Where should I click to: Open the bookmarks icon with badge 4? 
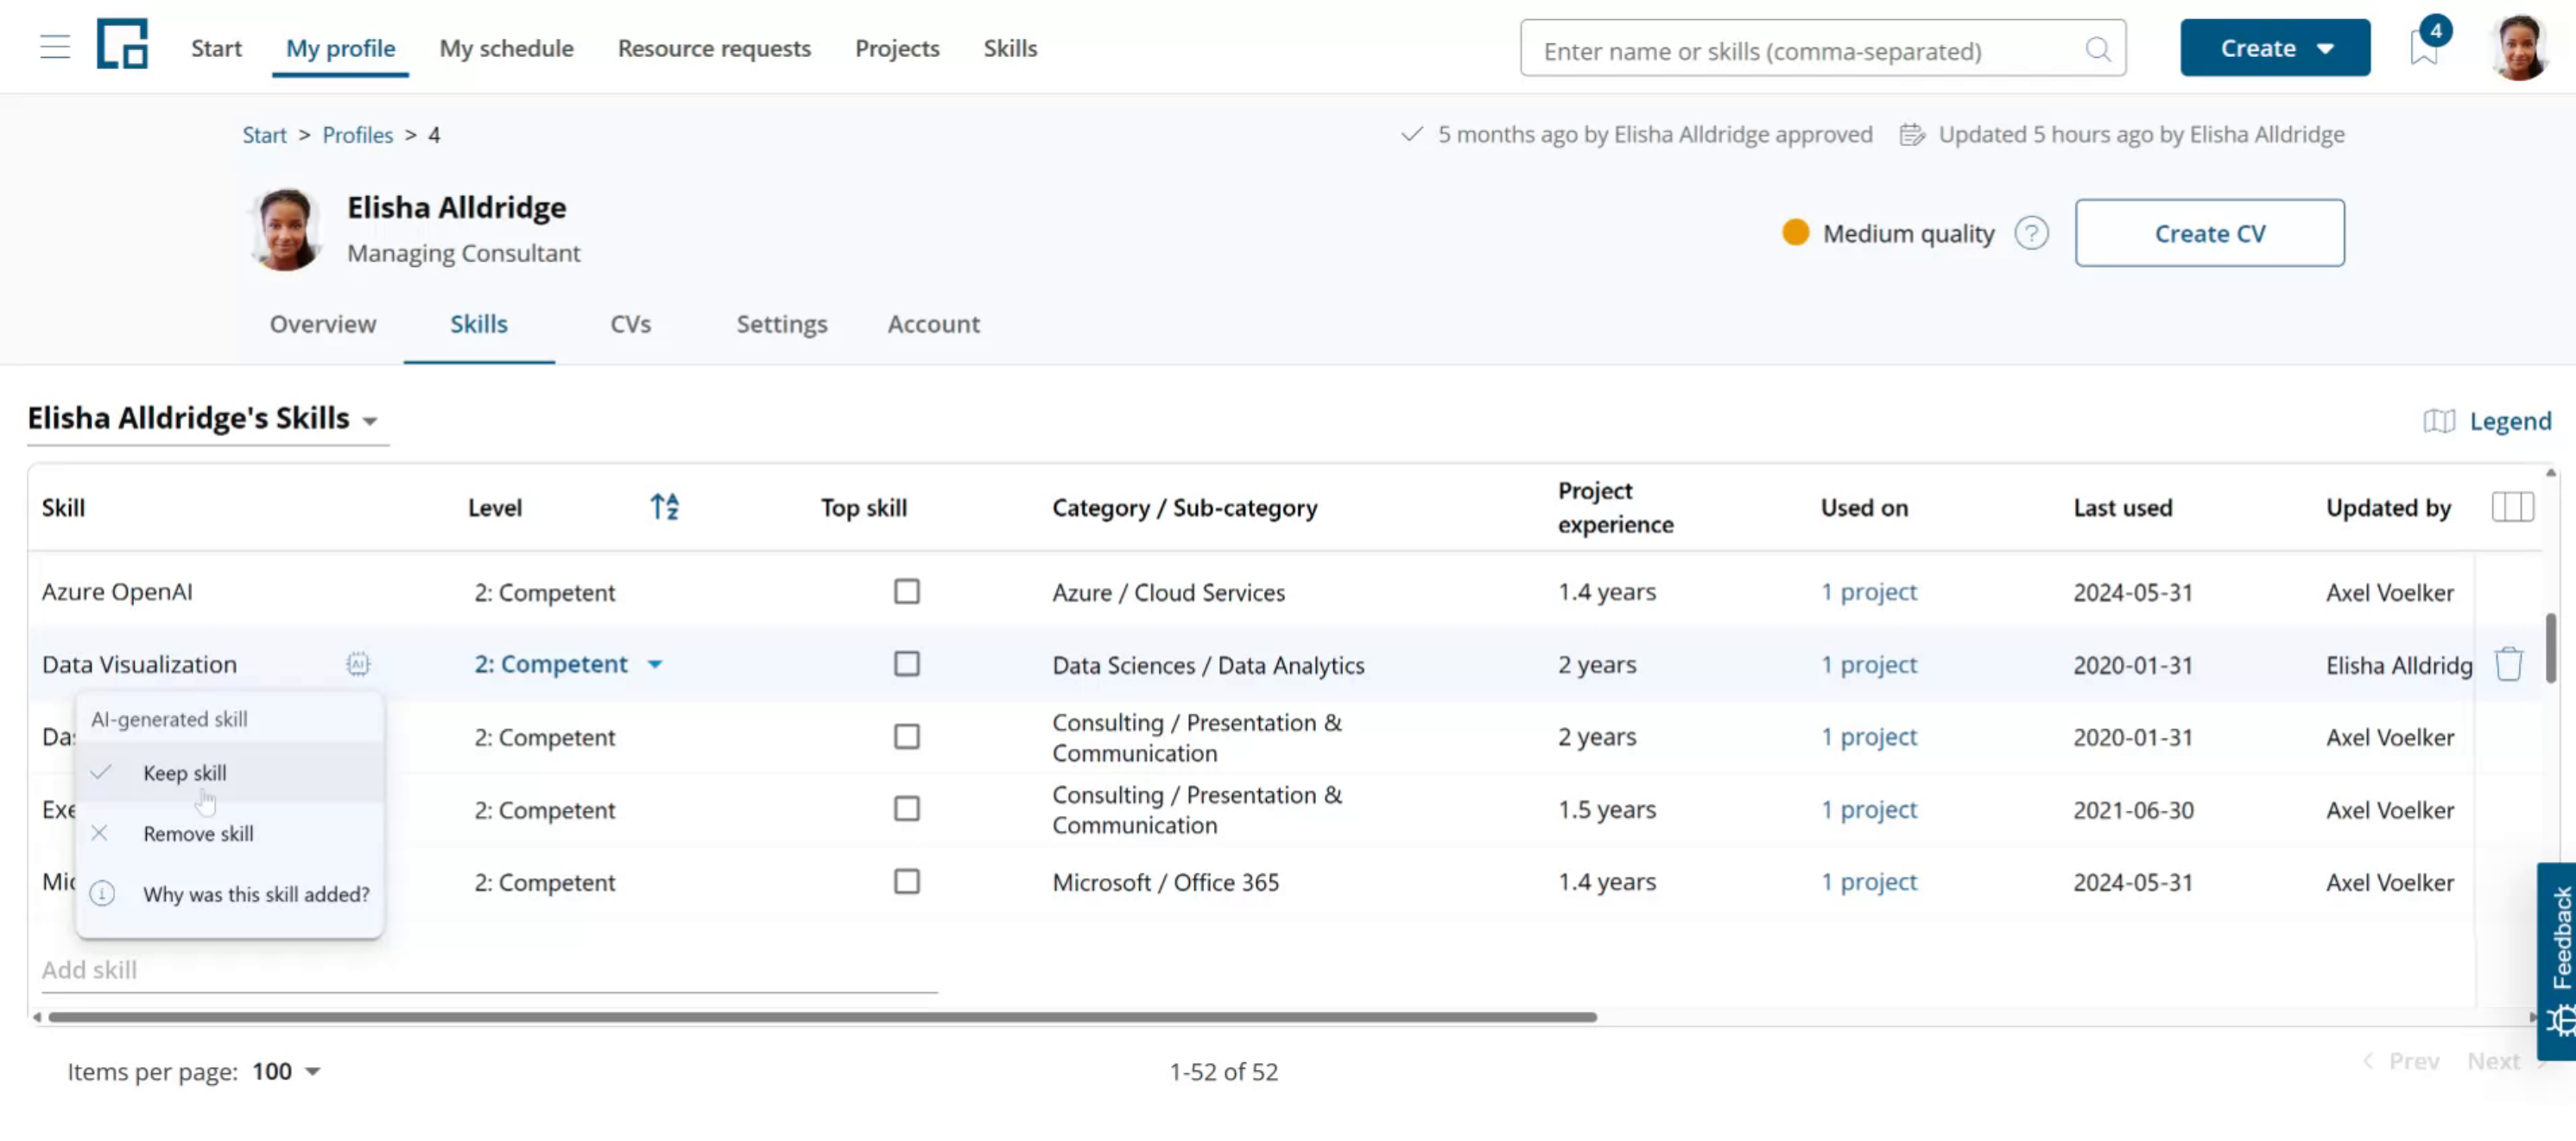click(2424, 46)
